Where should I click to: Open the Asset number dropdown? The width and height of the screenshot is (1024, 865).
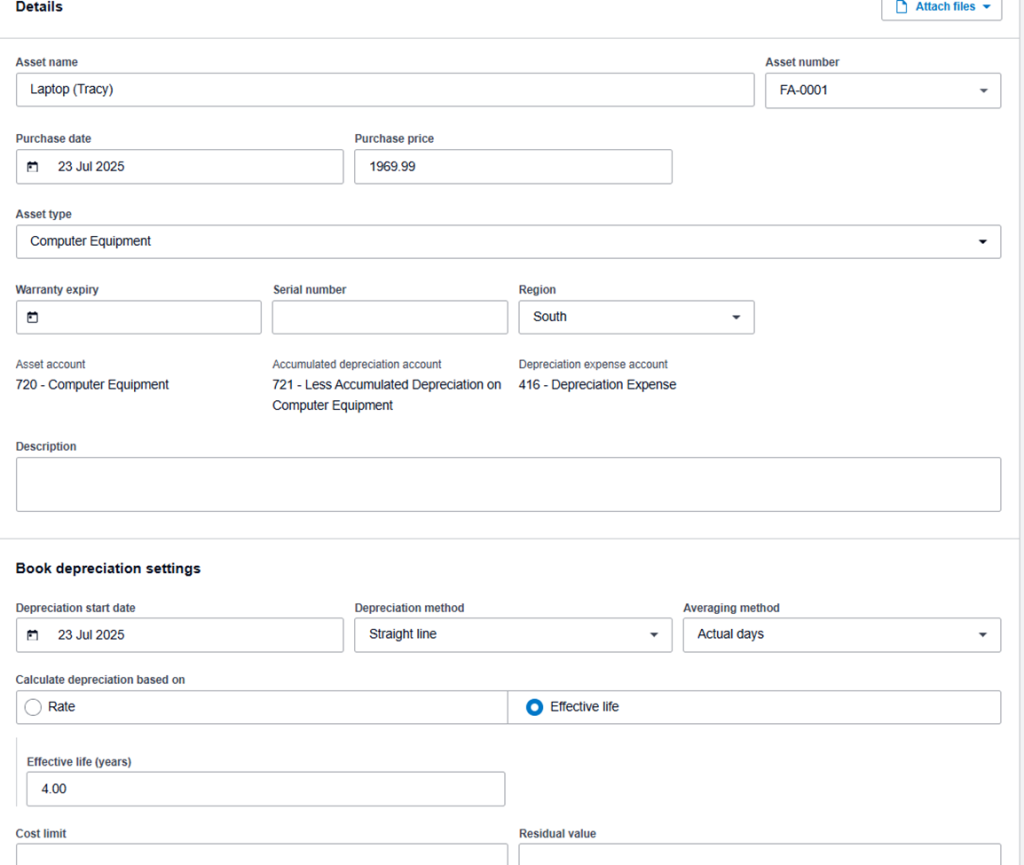[x=982, y=90]
